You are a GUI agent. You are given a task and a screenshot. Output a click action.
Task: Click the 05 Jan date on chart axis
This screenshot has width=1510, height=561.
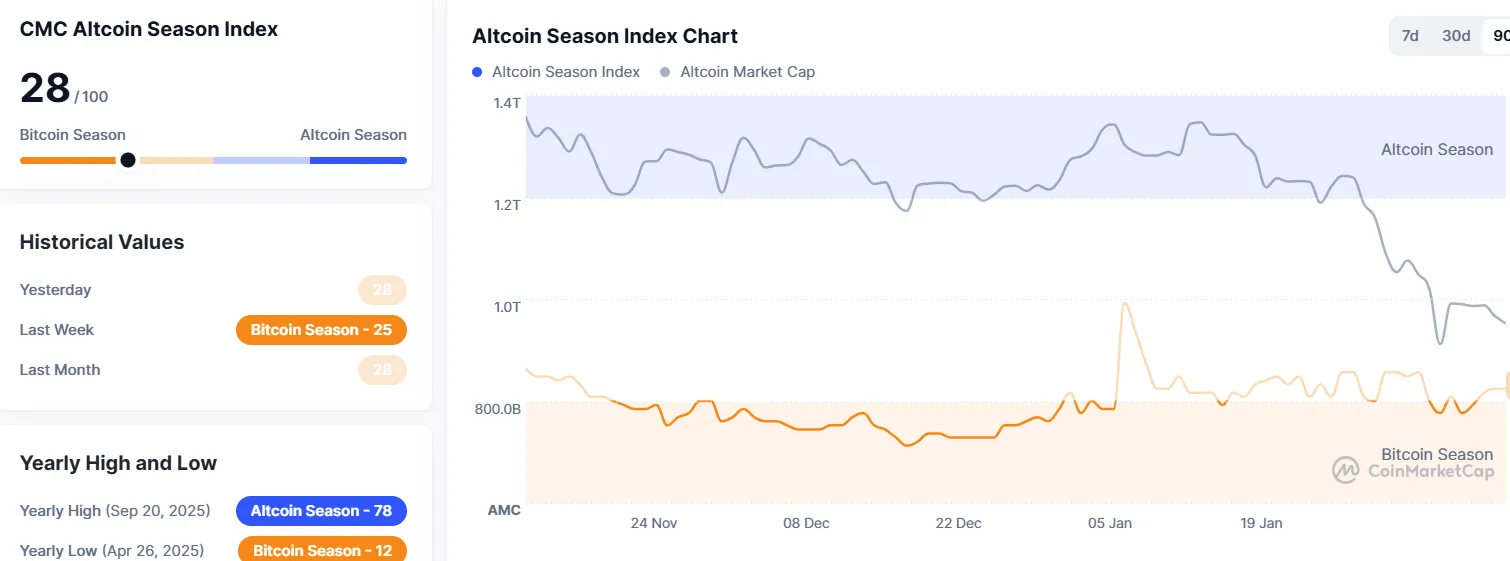click(1110, 523)
